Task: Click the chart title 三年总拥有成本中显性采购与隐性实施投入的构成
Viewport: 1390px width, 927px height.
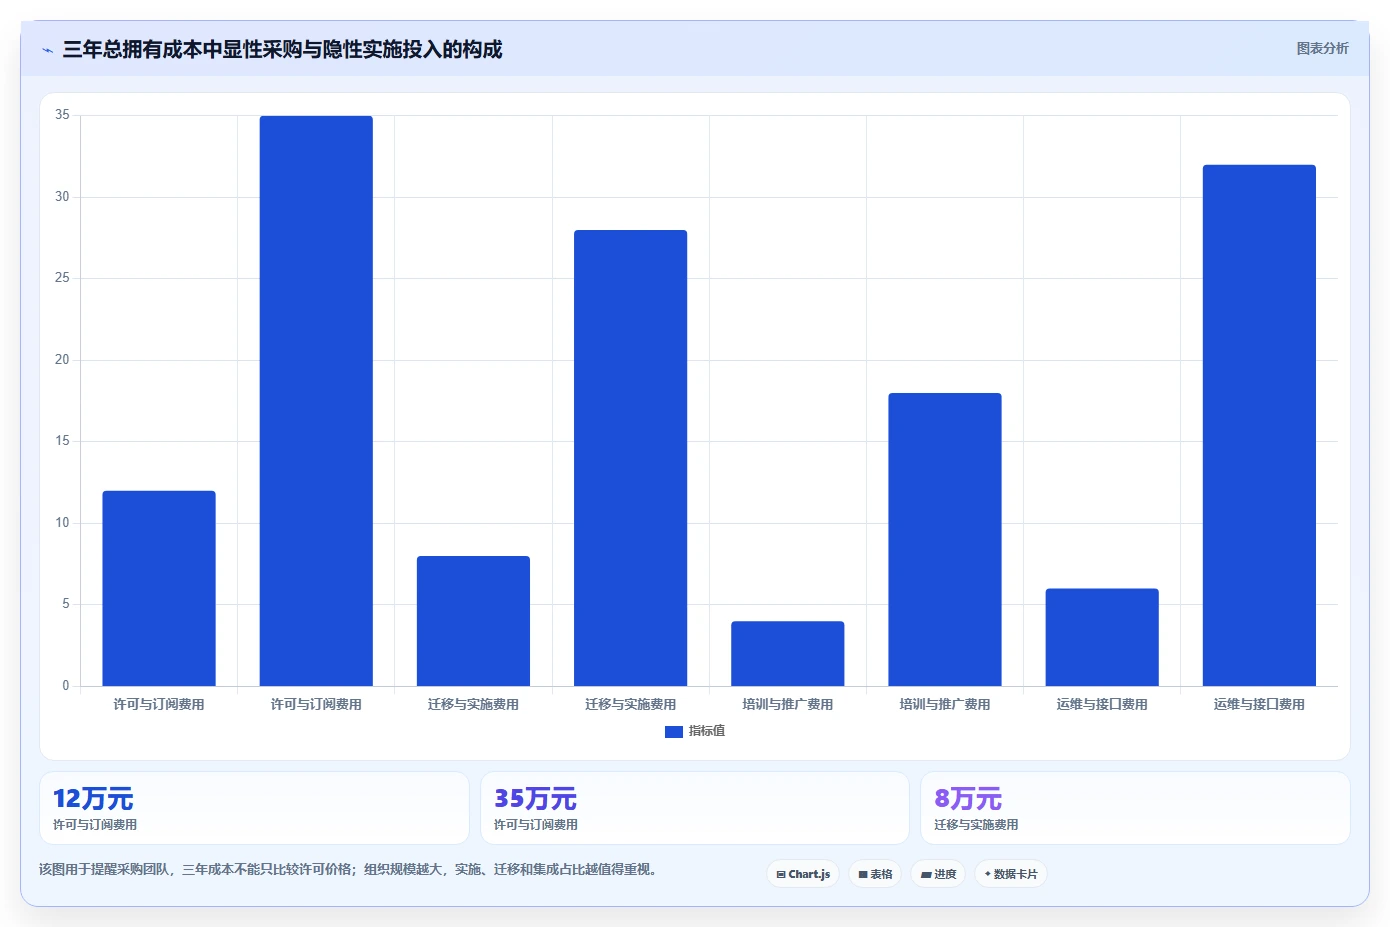Action: (x=282, y=49)
